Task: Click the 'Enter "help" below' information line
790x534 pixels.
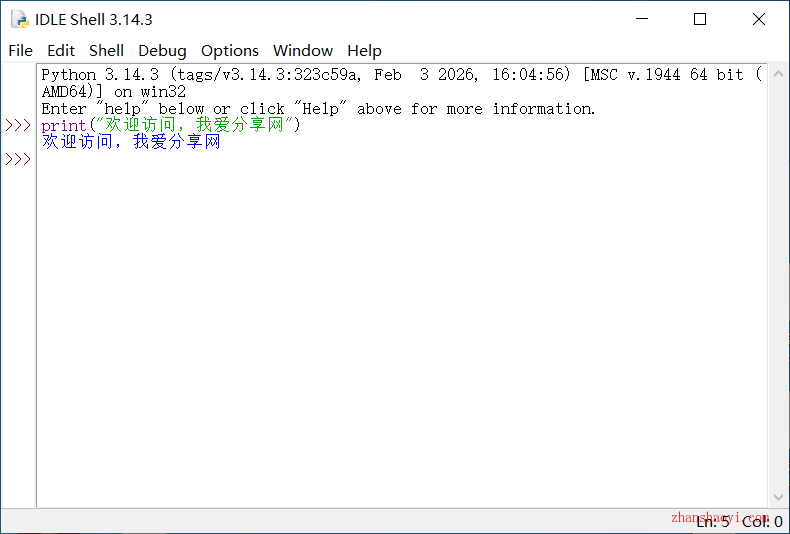Action: [318, 109]
